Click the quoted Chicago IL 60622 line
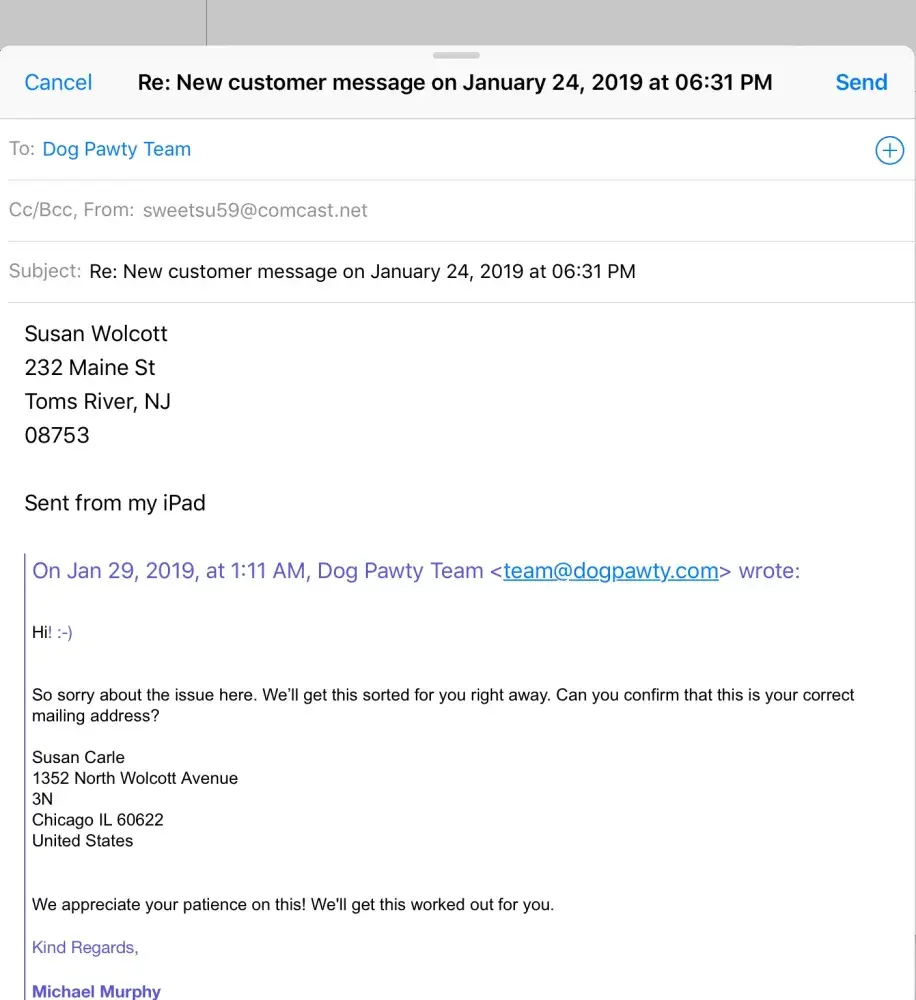916x1000 pixels. (98, 820)
